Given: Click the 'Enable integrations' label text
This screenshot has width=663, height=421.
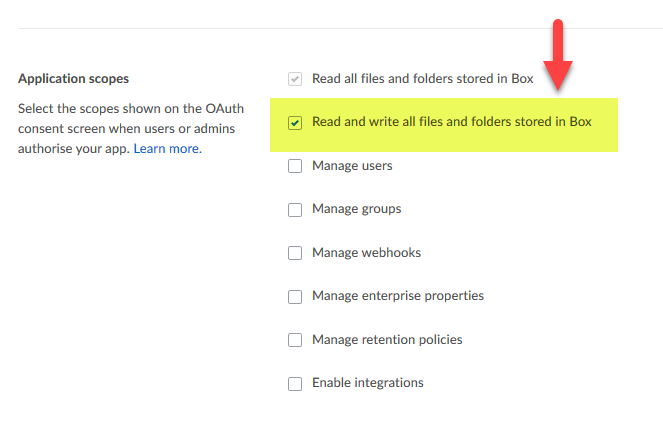Looking at the screenshot, I should pos(368,382).
